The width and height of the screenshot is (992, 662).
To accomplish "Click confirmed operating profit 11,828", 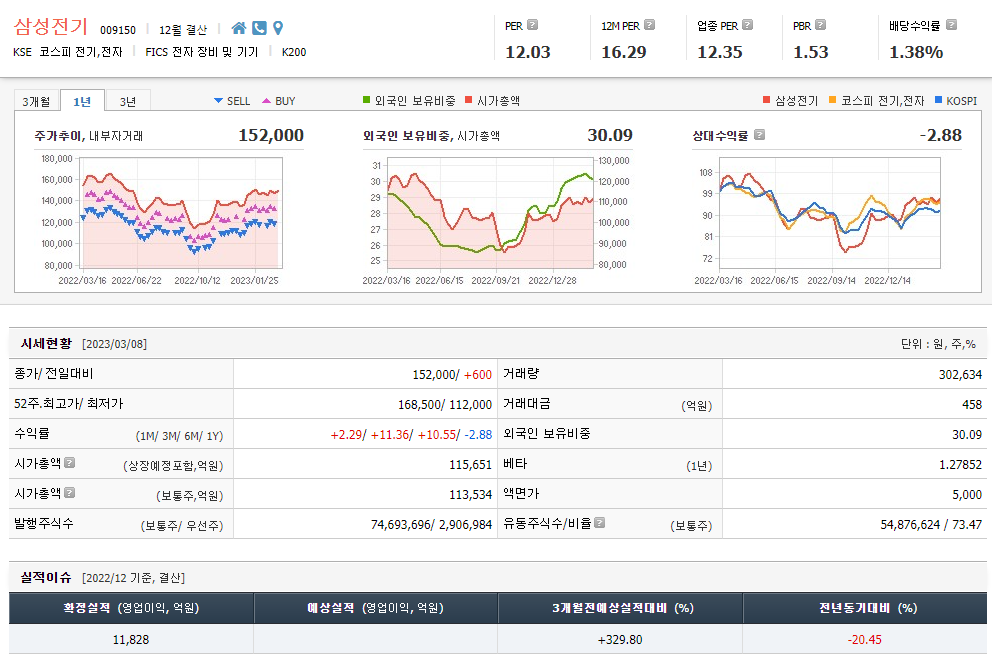I will pyautogui.click(x=131, y=639).
